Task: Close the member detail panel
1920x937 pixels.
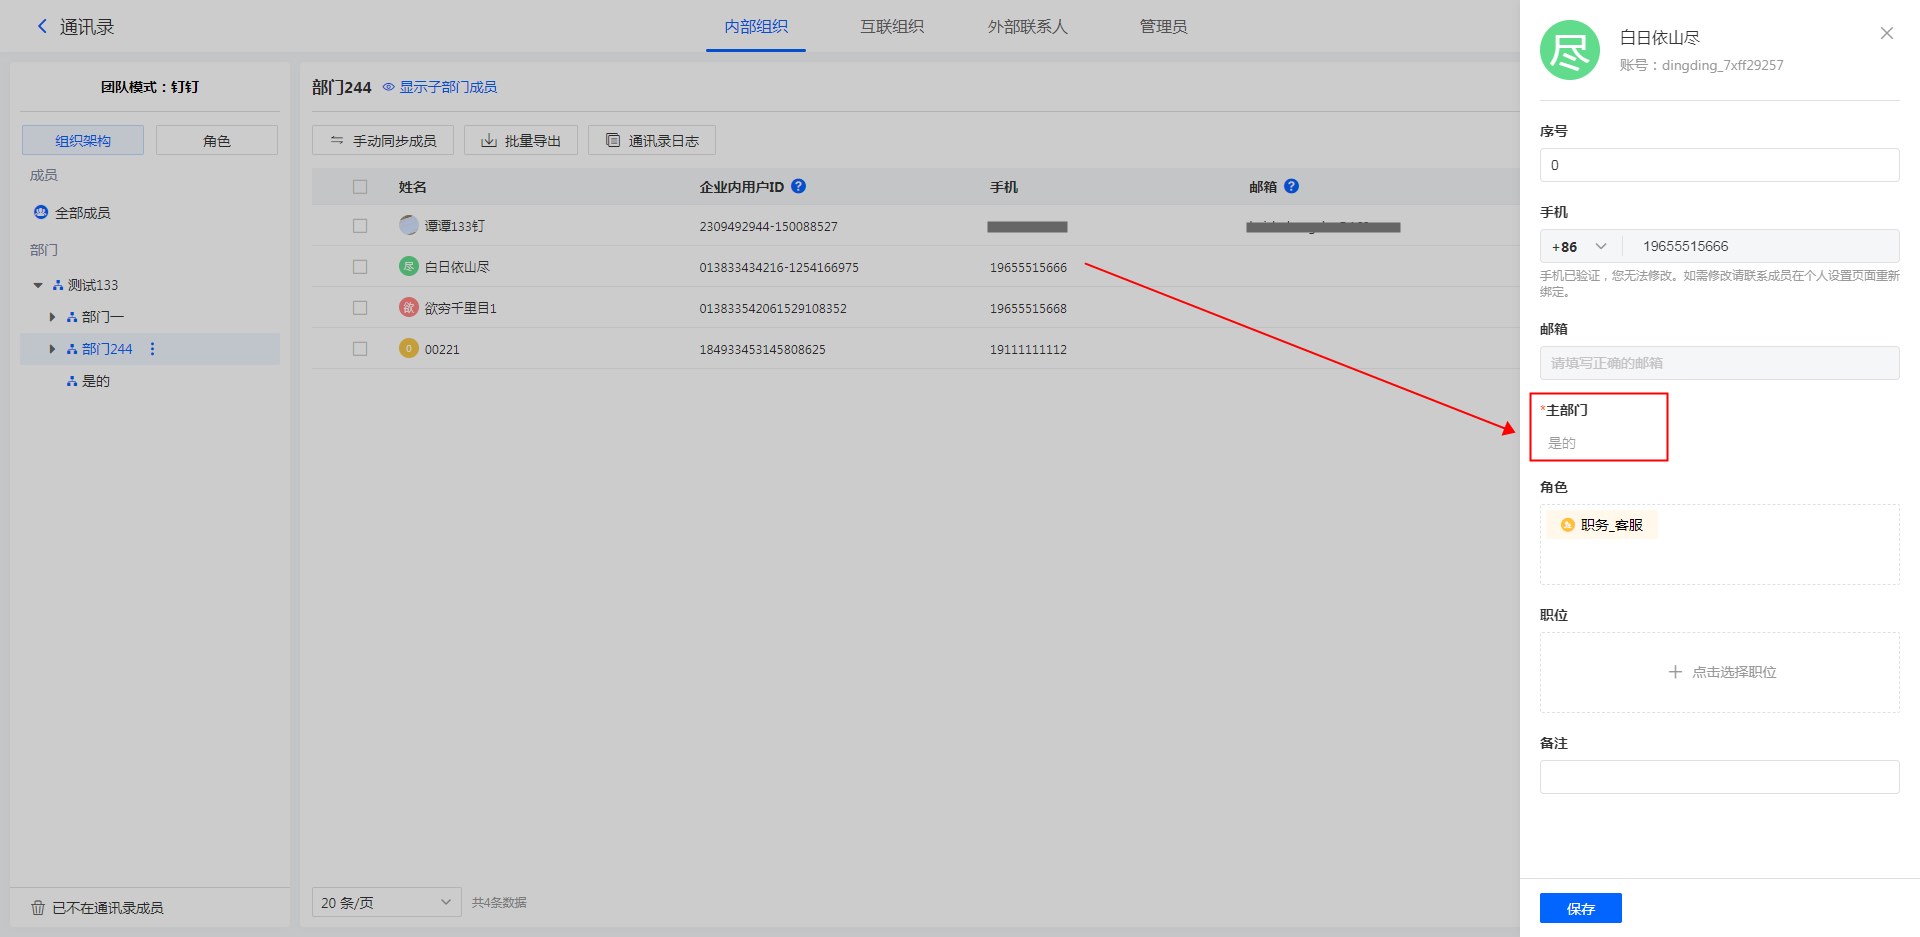Action: (1886, 33)
